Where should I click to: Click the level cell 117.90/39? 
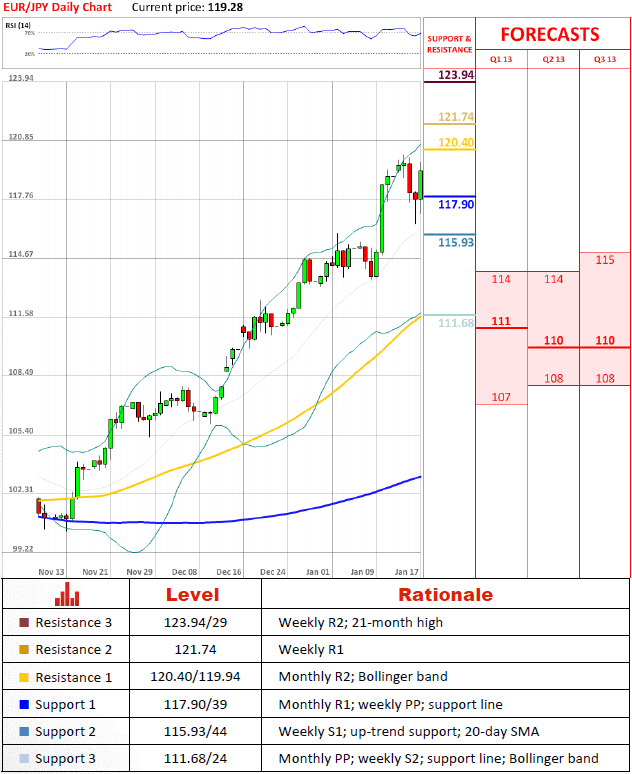(196, 704)
